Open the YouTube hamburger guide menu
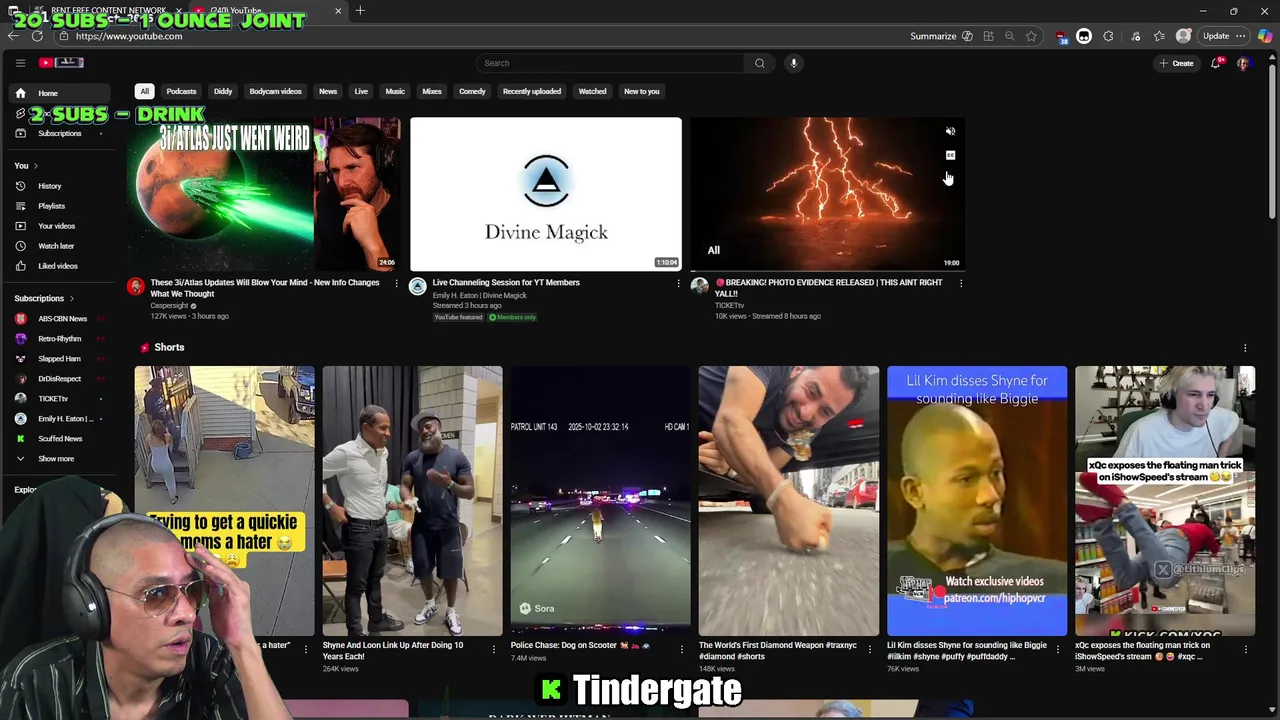The height and width of the screenshot is (720, 1280). [20, 63]
